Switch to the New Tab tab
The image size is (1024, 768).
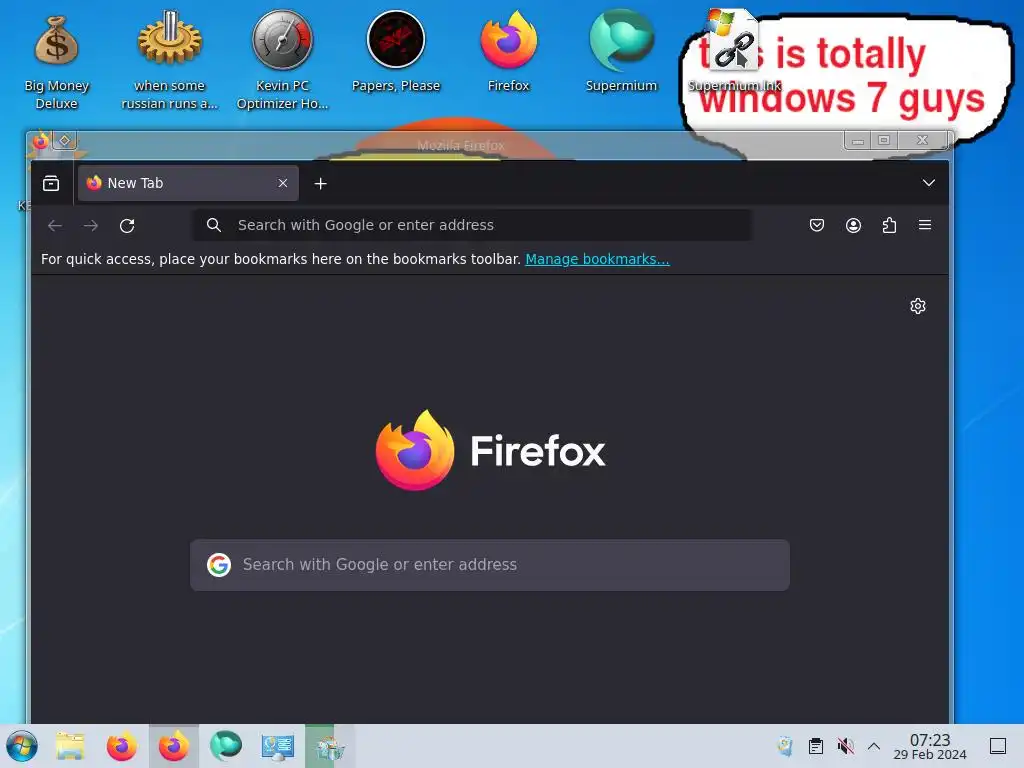click(188, 184)
